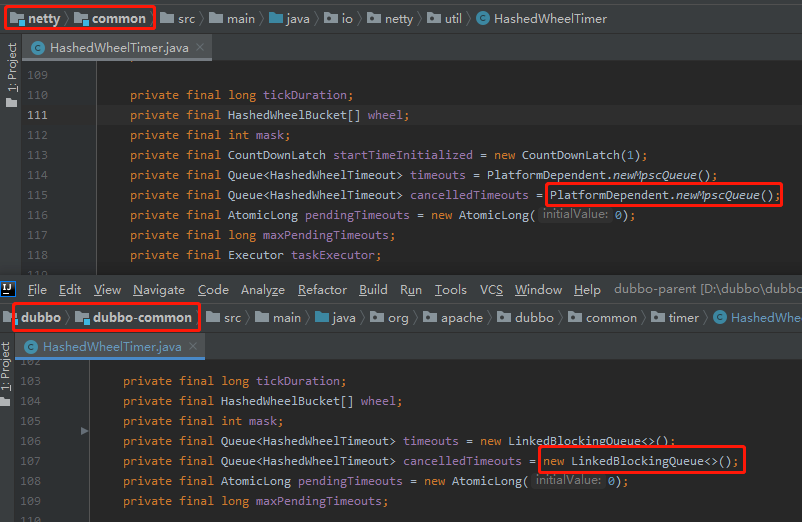Click the tickDuration field on line 110
The height and width of the screenshot is (522, 802).
pyautogui.click(x=305, y=95)
